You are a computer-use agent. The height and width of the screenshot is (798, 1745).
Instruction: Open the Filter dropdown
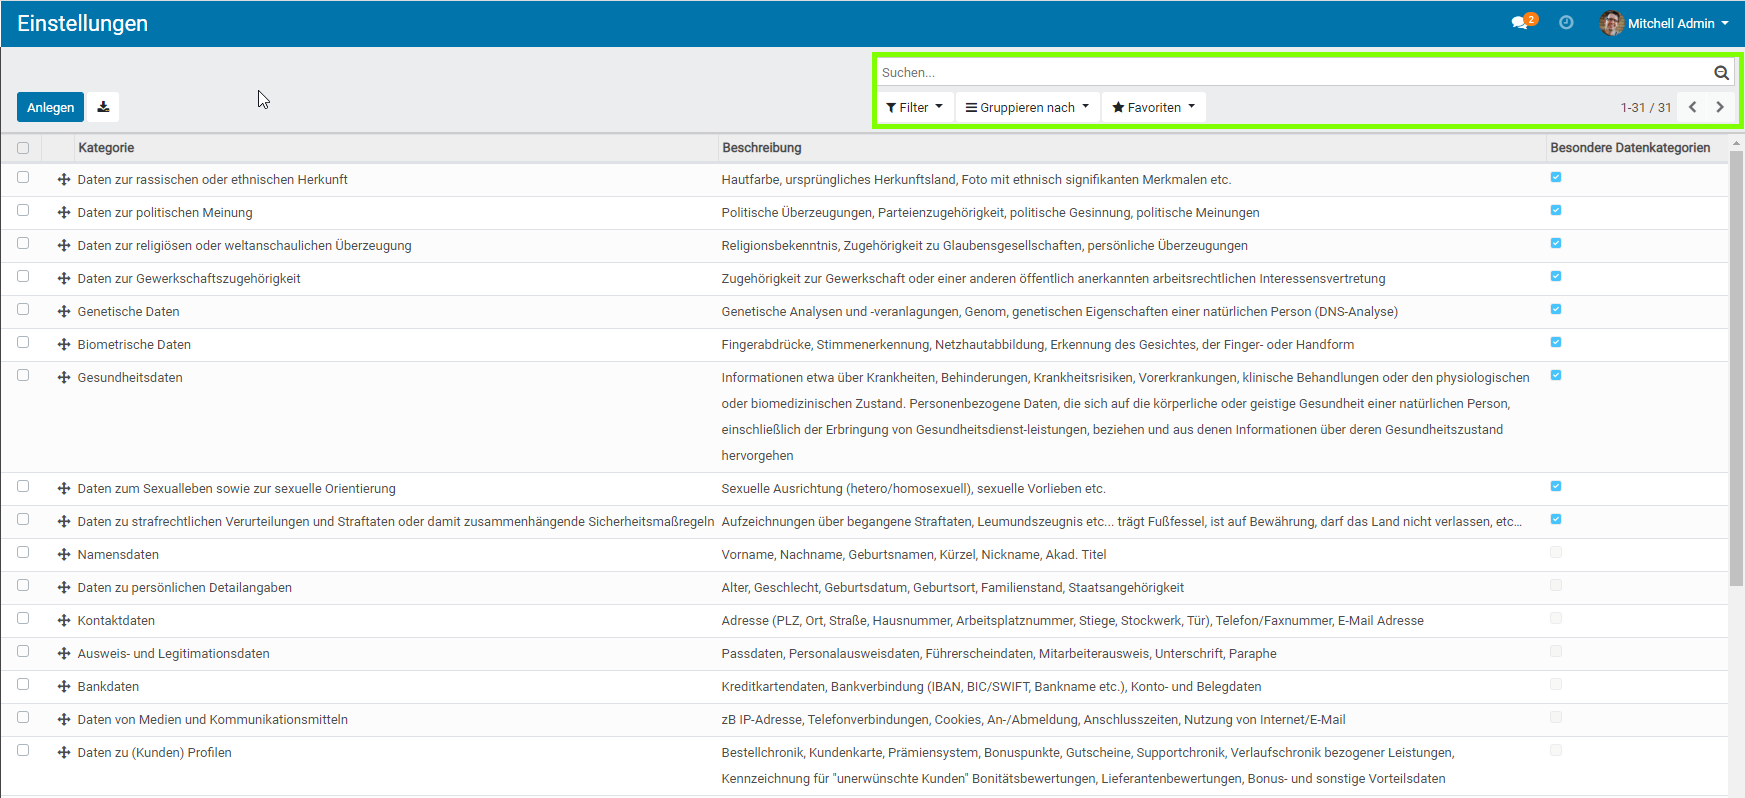(x=914, y=107)
